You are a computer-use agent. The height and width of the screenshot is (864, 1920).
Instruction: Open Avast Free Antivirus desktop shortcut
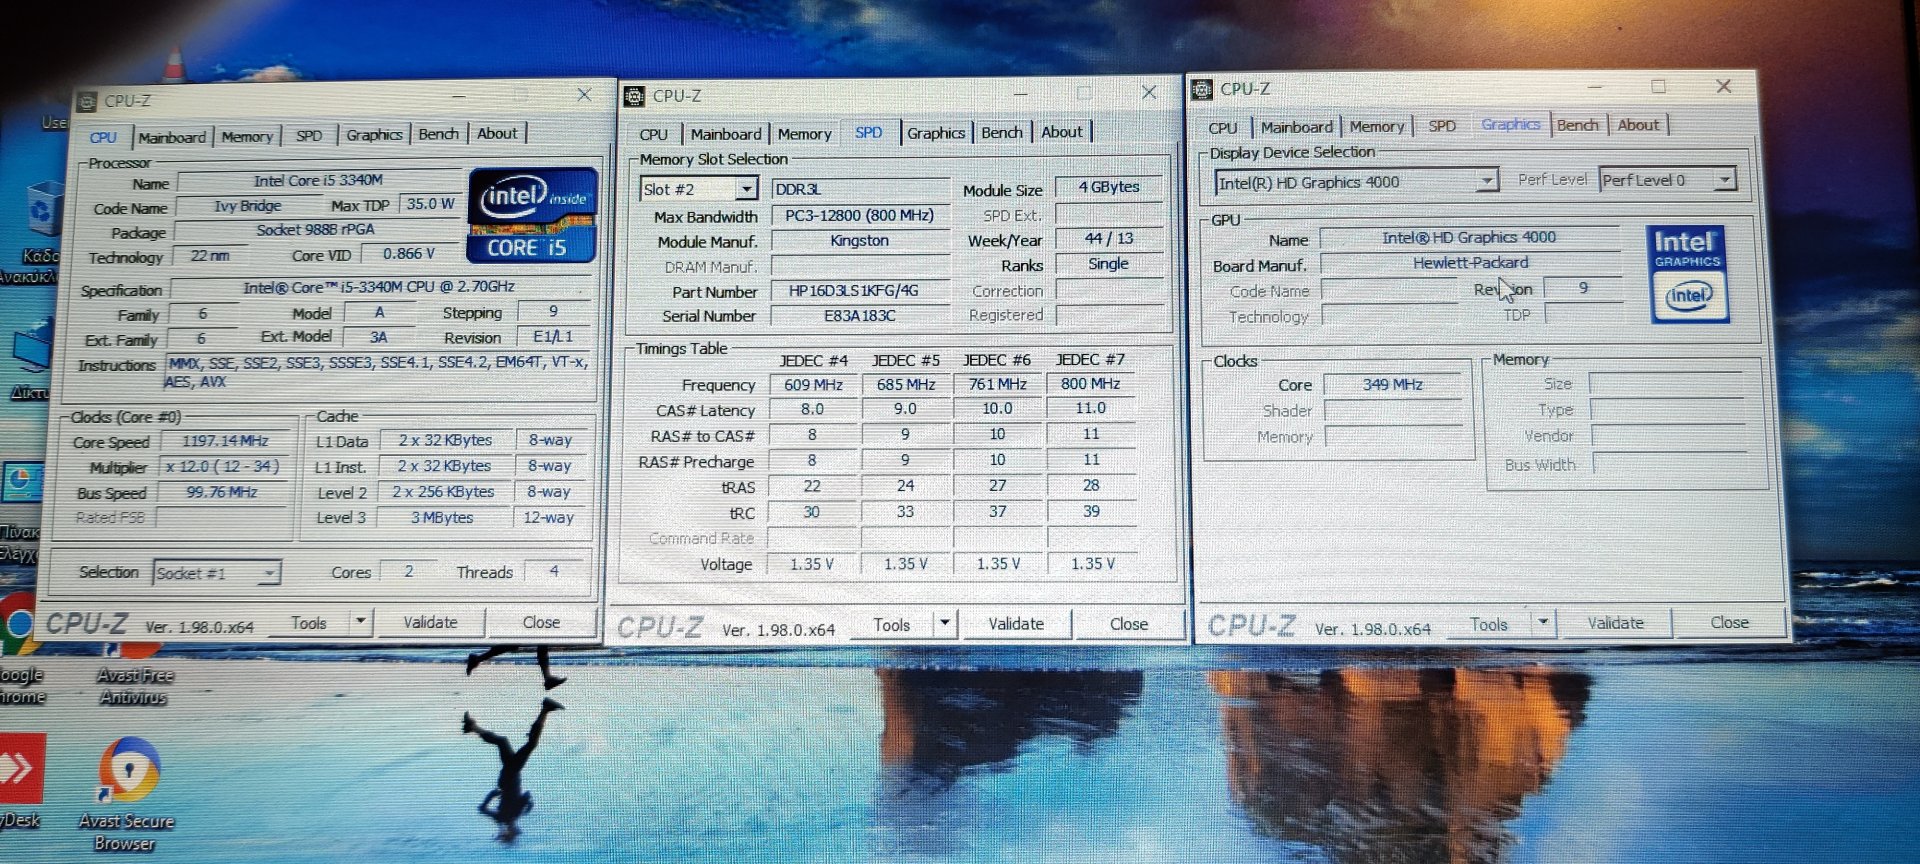pos(133,675)
